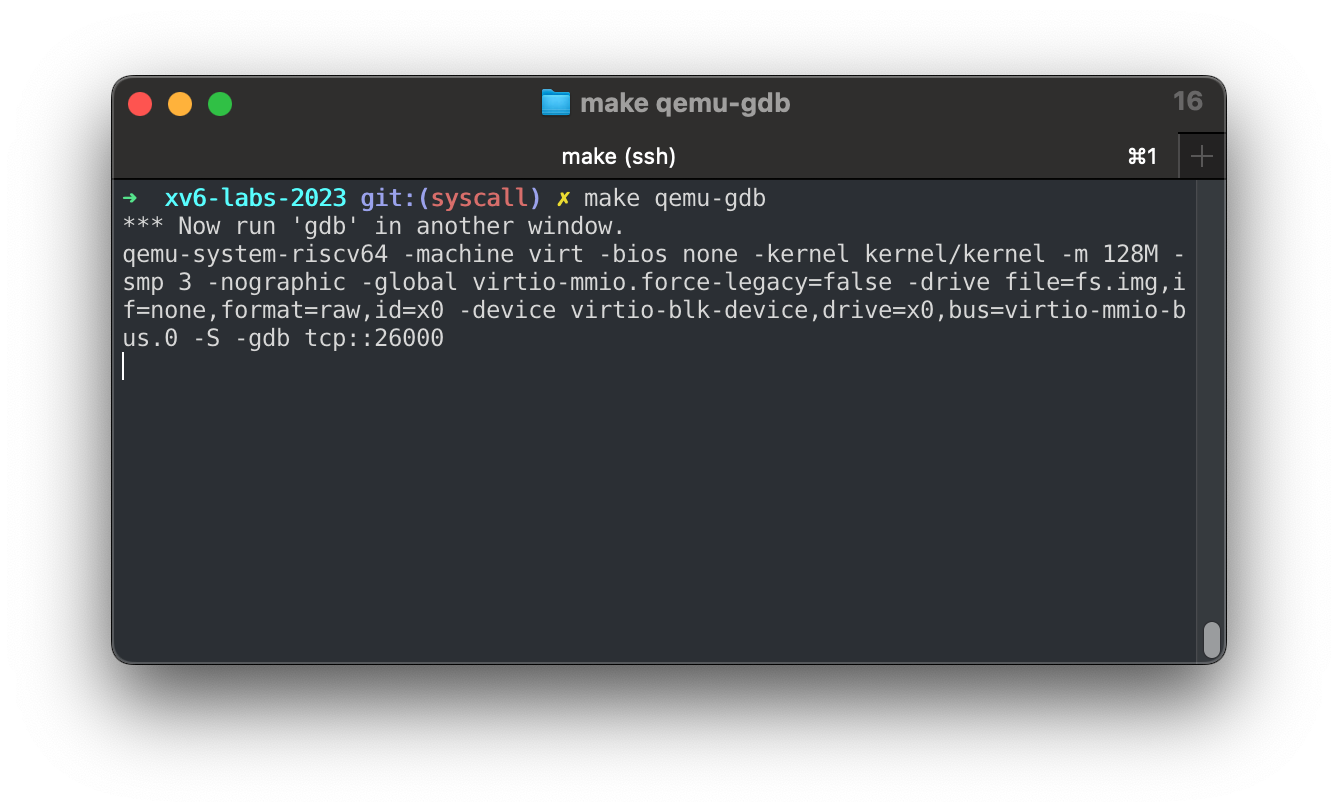Click the yellow lightning bolt in the shell prompt
The height and width of the screenshot is (812, 1338).
coord(563,198)
